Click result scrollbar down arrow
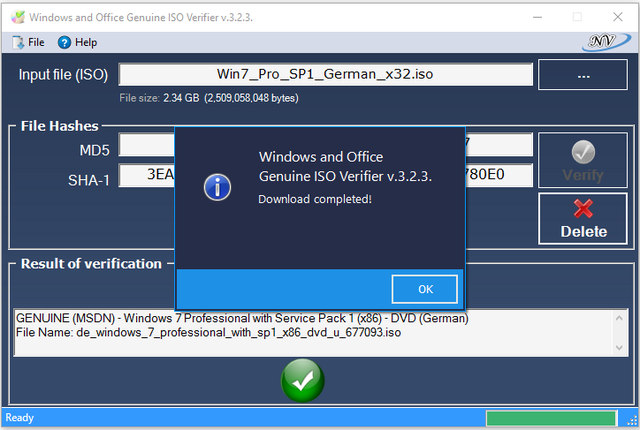This screenshot has width=640, height=430. click(x=619, y=347)
